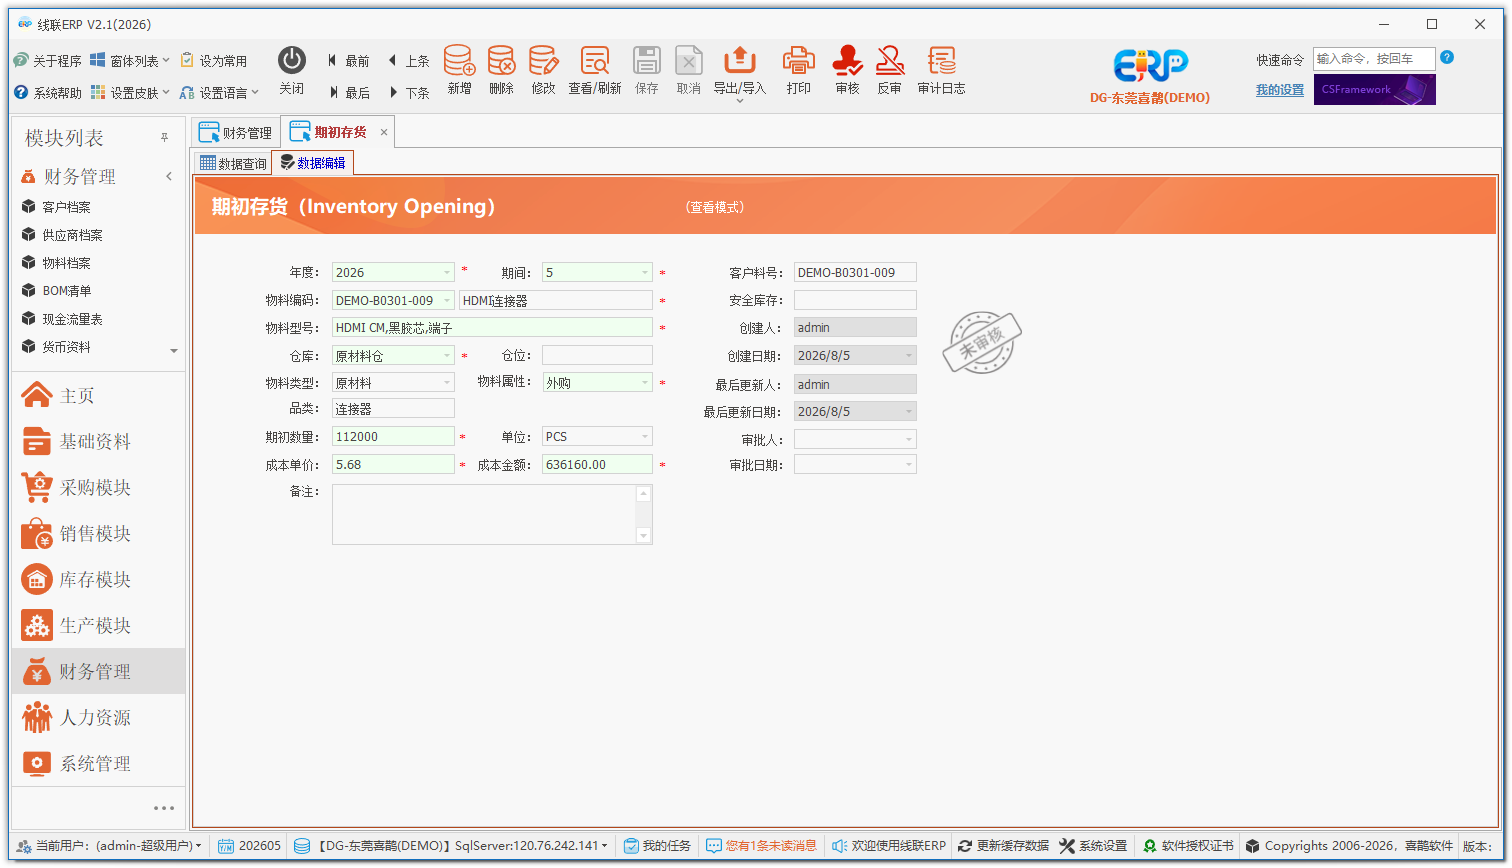Open the 仓库 warehouse dropdown

coord(446,355)
